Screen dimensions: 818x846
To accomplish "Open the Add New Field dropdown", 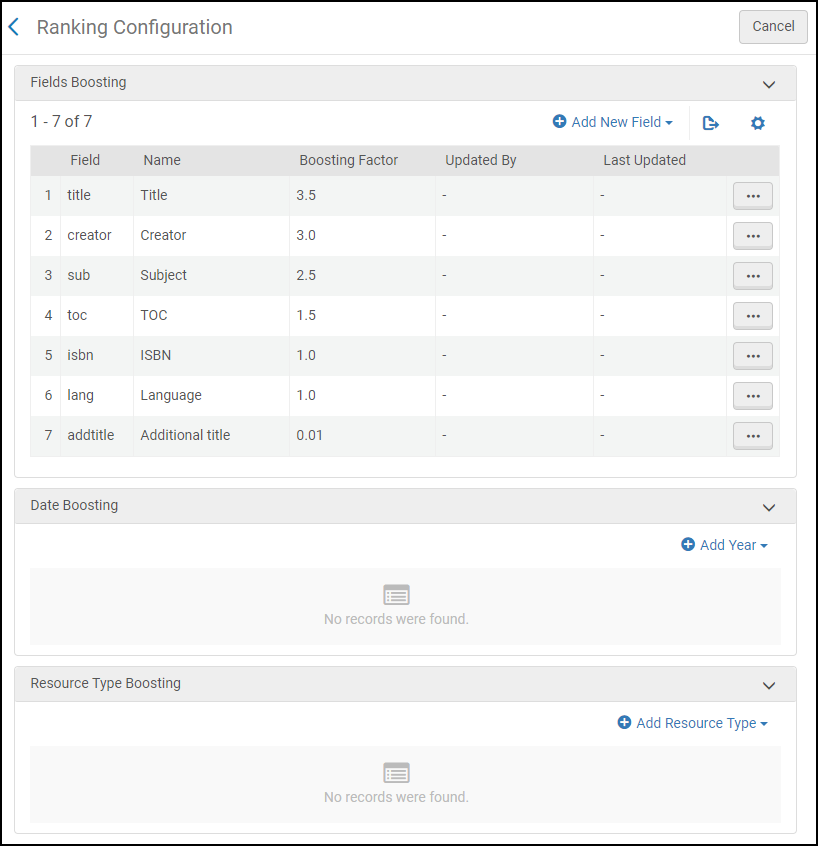I will (x=613, y=122).
